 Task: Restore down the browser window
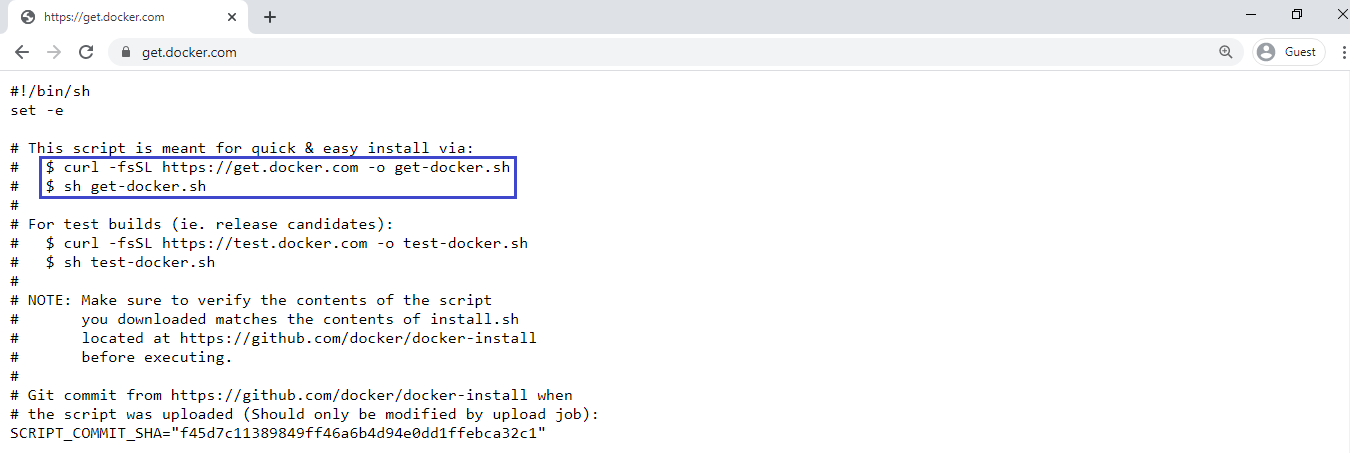click(x=1297, y=14)
